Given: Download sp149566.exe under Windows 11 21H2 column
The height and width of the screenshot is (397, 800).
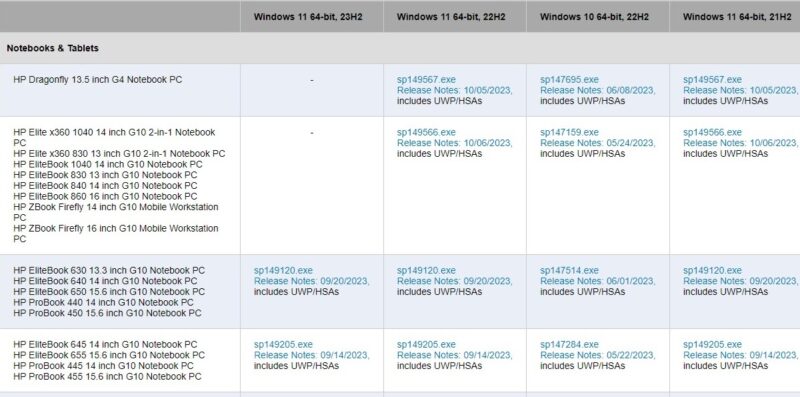Looking at the screenshot, I should (x=712, y=132).
